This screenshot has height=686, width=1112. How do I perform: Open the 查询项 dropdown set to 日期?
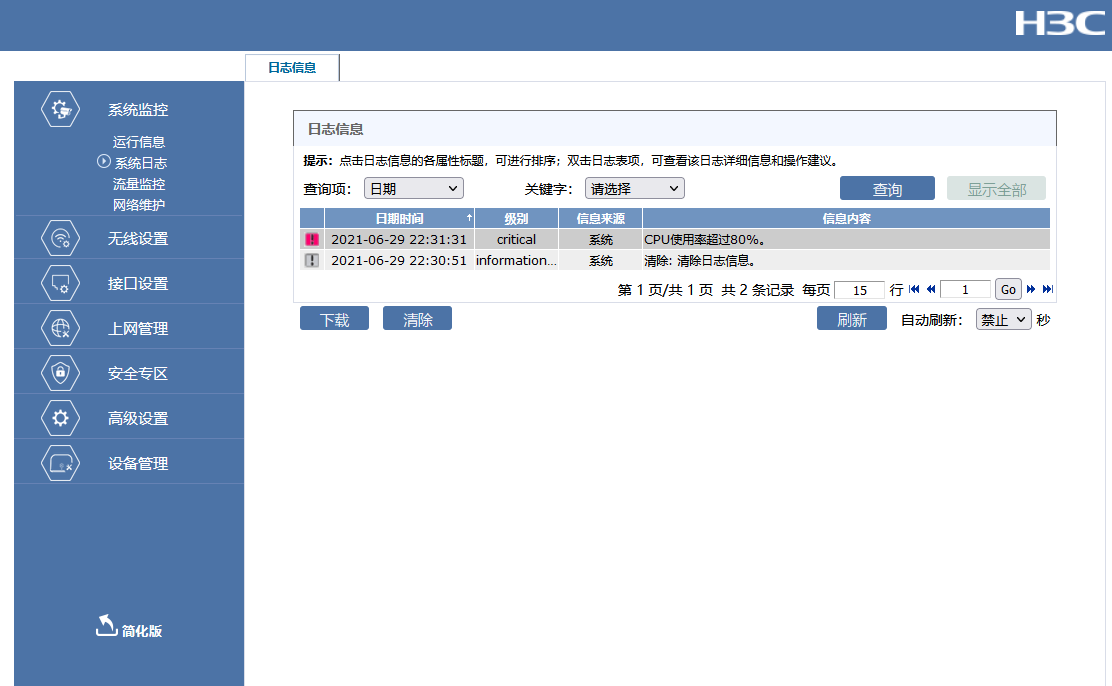point(413,188)
